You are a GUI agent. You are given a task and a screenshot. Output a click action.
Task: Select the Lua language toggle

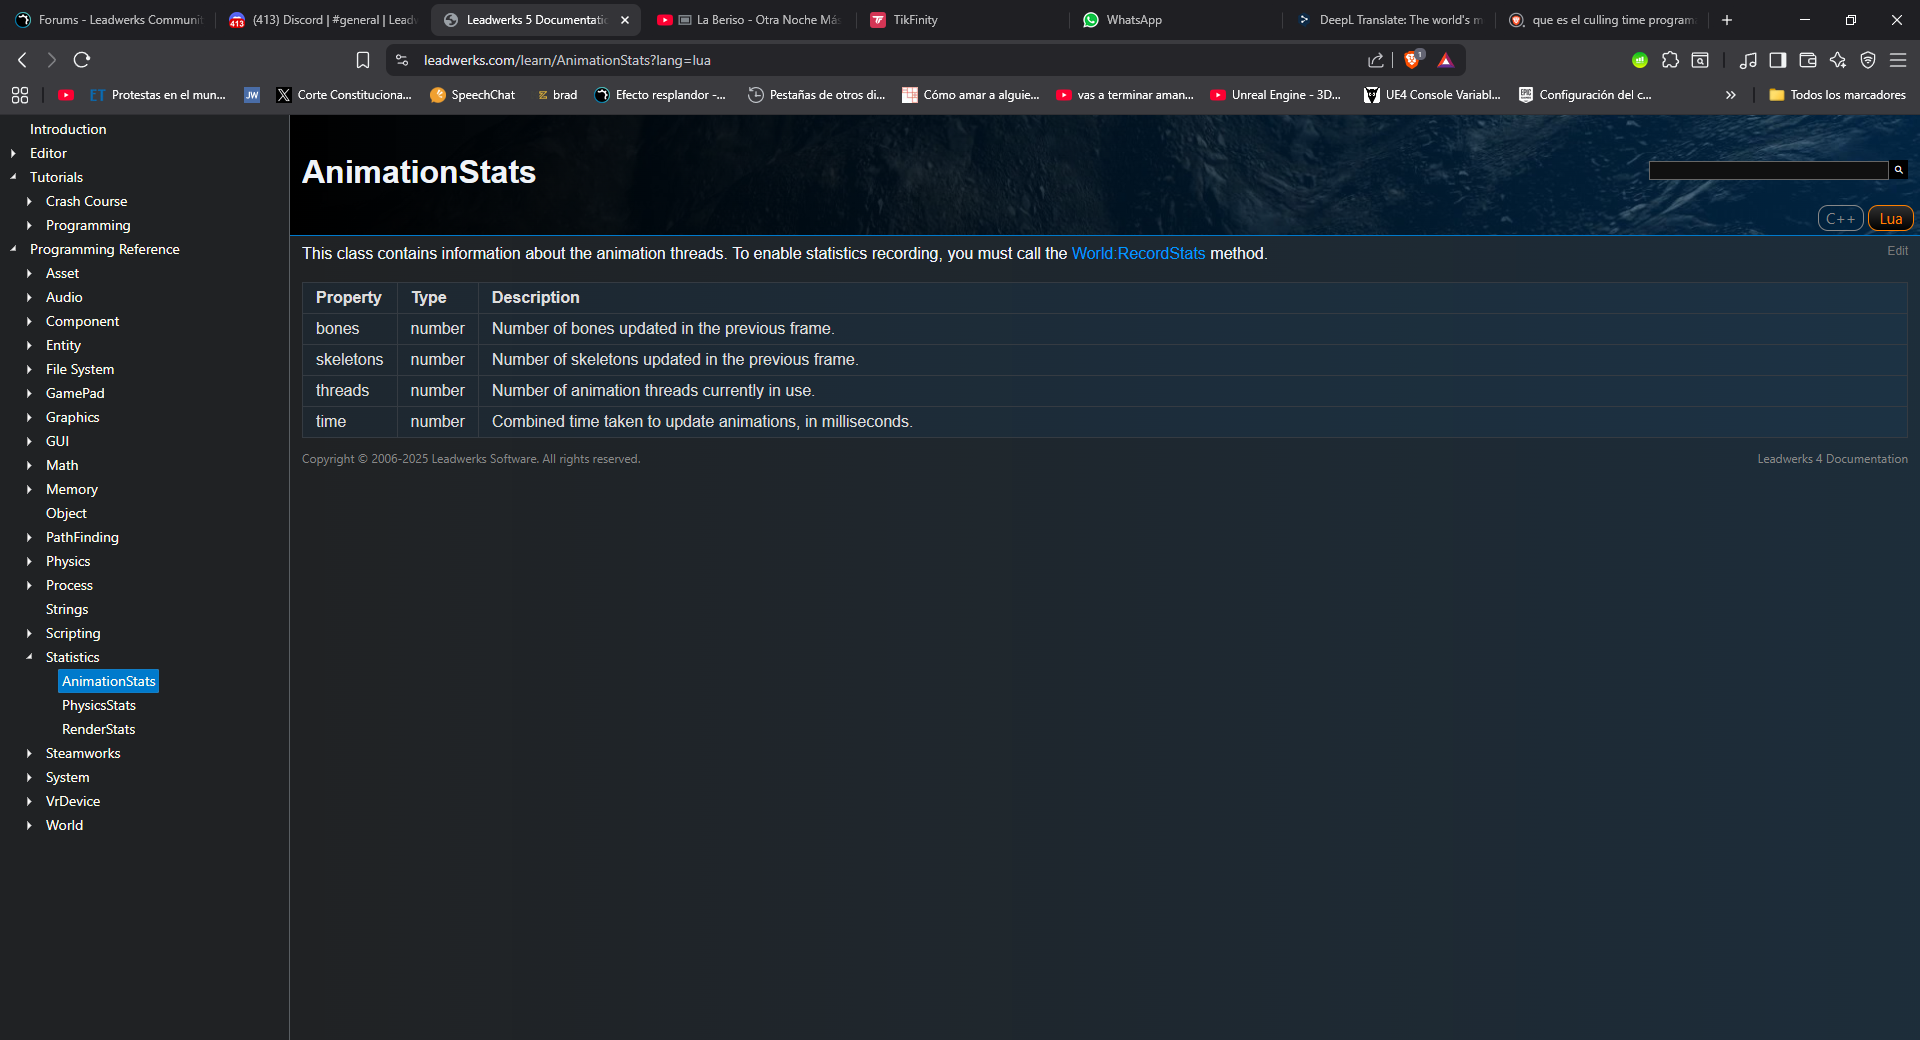[x=1890, y=218]
